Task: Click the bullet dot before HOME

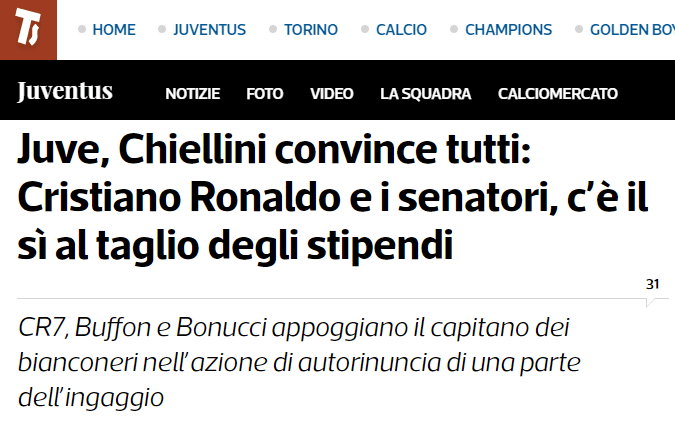Action: pos(81,29)
